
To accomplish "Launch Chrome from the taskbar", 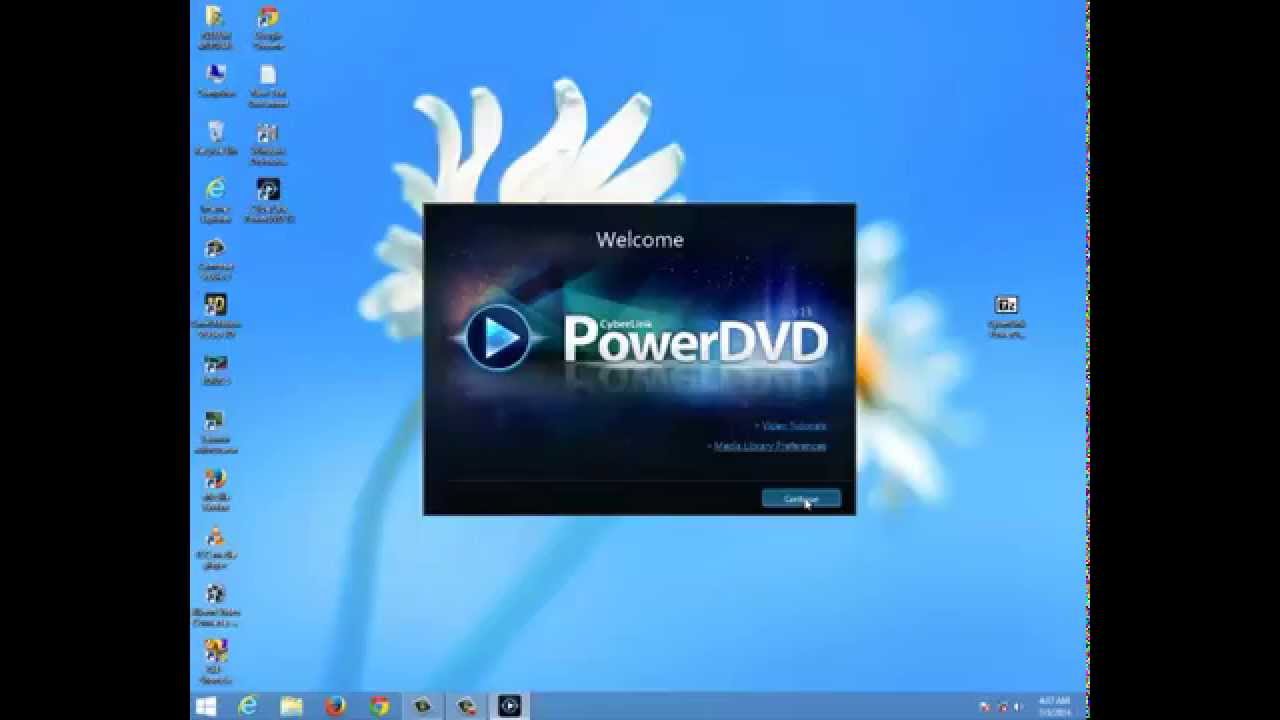I will click(379, 706).
